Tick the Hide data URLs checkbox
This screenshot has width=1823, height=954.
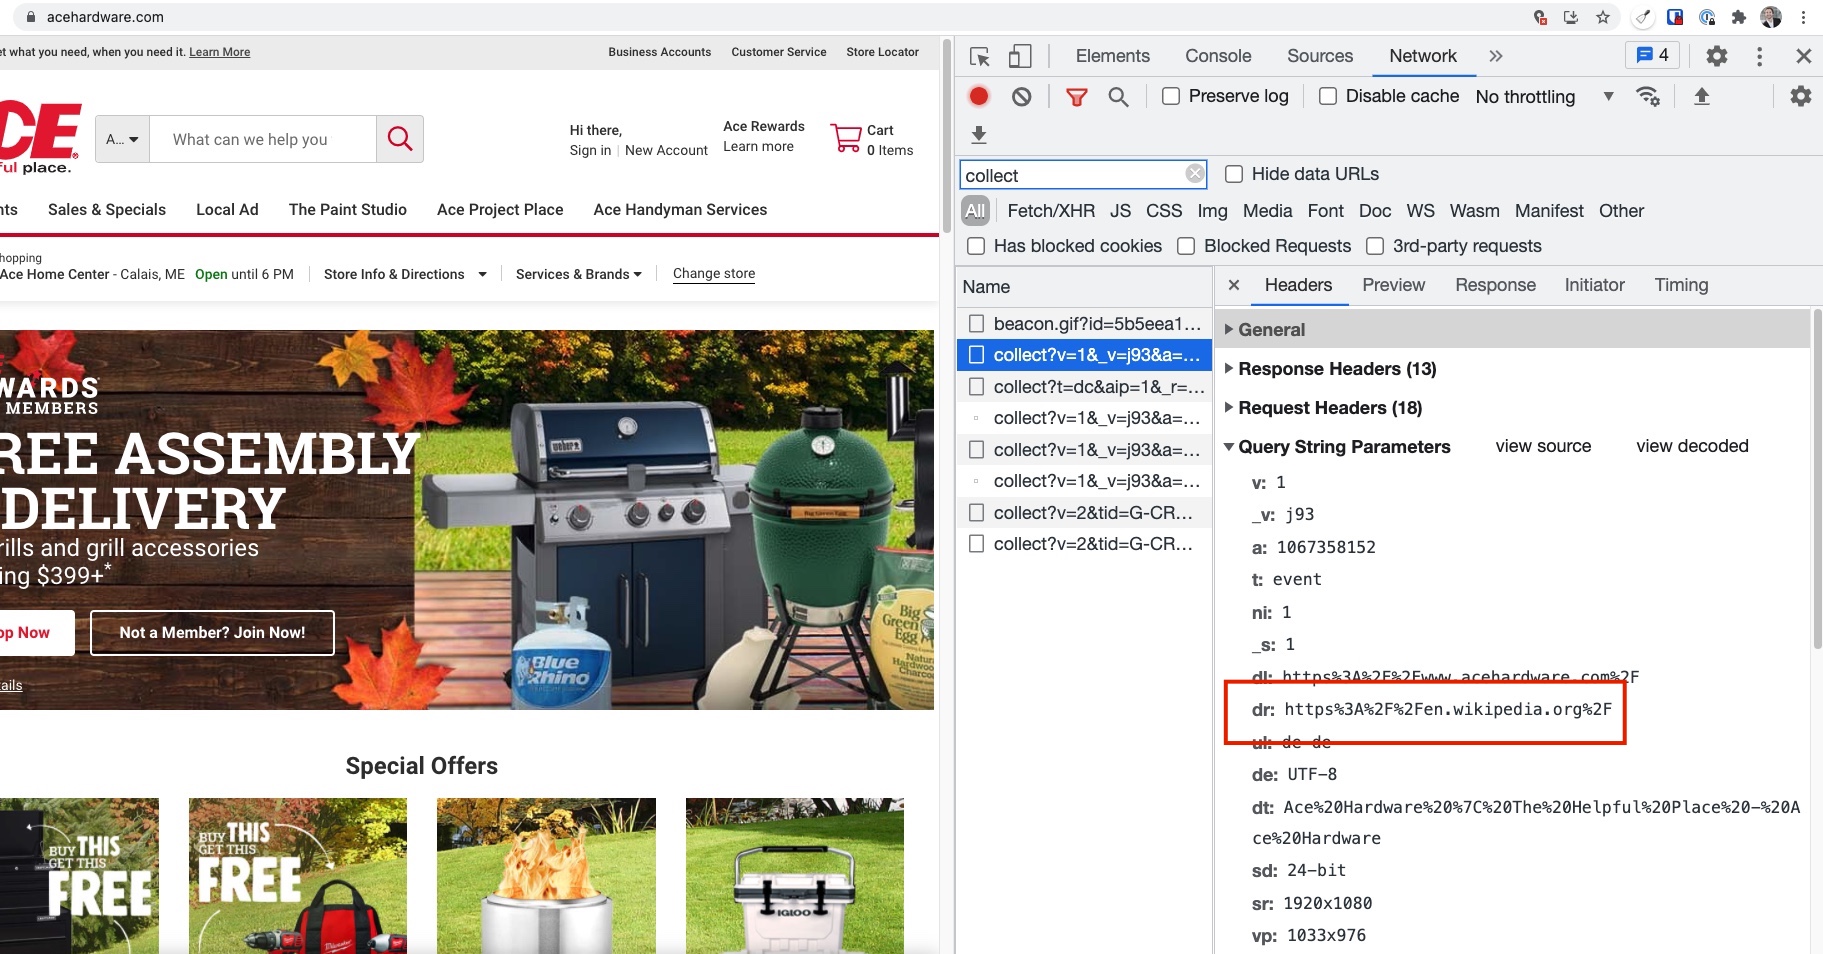1234,174
